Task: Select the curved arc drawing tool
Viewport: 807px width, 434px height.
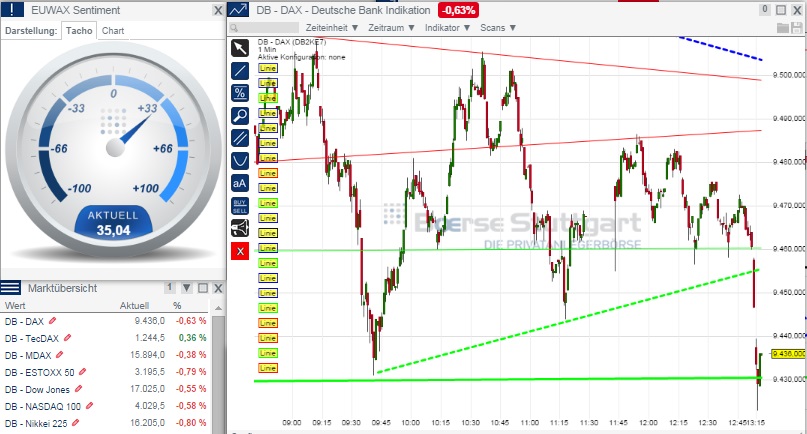Action: pyautogui.click(x=240, y=161)
